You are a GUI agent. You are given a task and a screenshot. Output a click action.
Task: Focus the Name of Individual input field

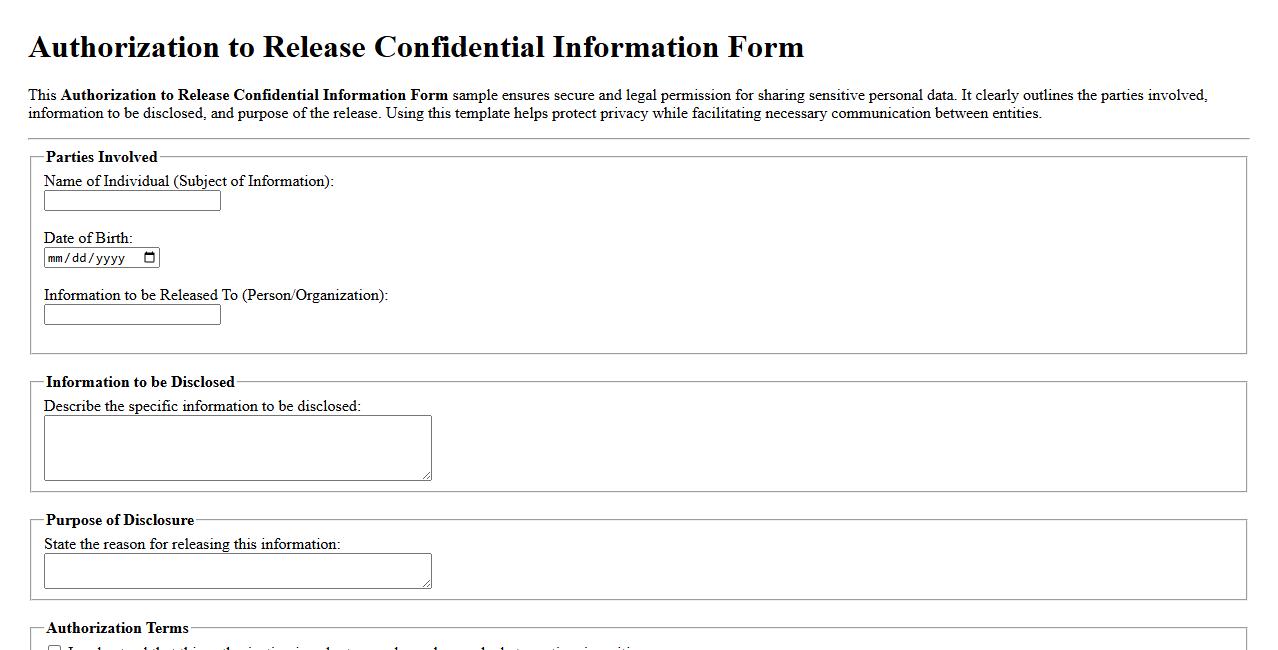point(131,200)
